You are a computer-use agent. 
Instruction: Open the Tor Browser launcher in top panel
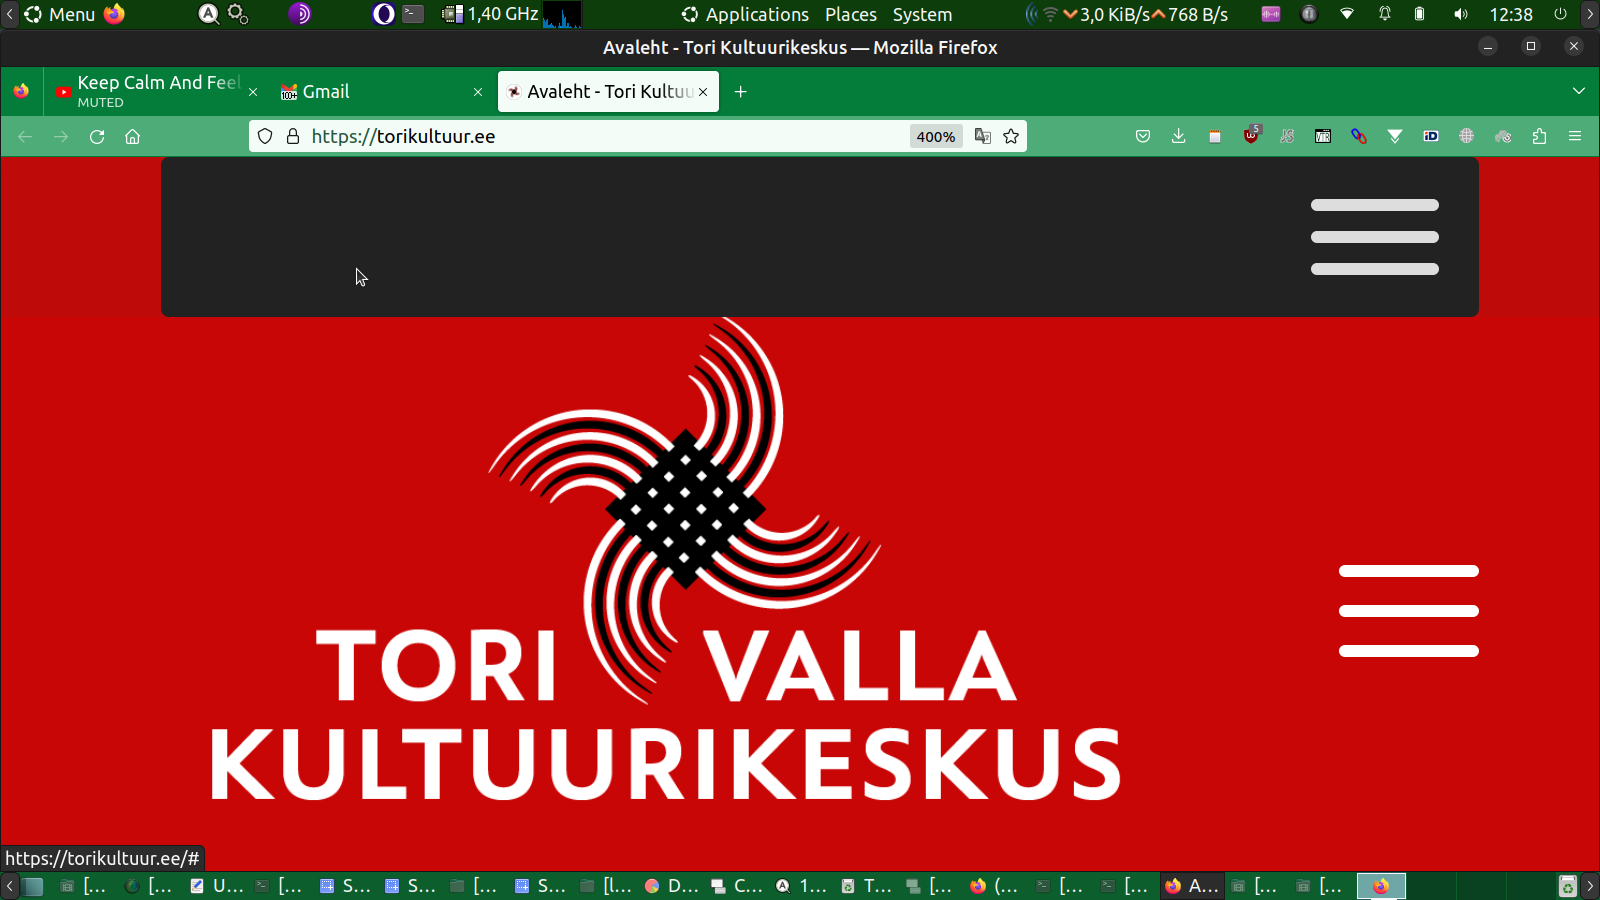[300, 14]
